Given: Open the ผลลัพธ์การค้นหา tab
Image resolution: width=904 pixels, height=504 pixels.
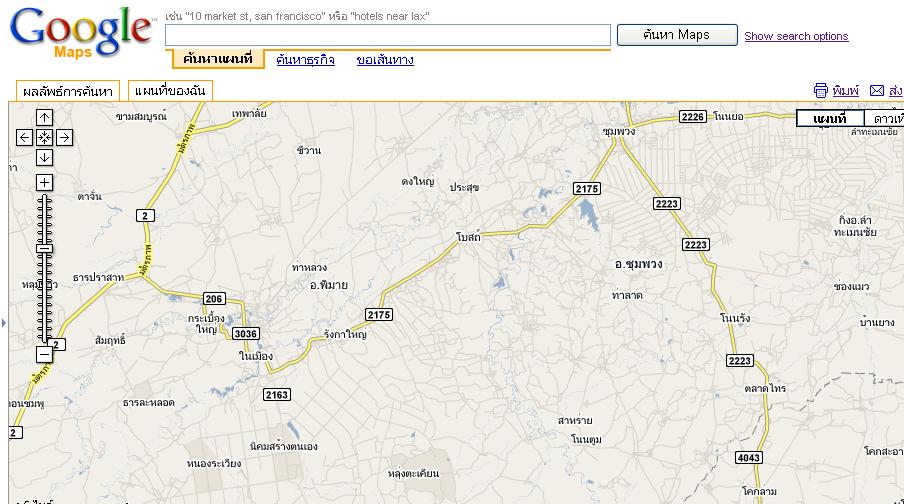Looking at the screenshot, I should point(67,91).
